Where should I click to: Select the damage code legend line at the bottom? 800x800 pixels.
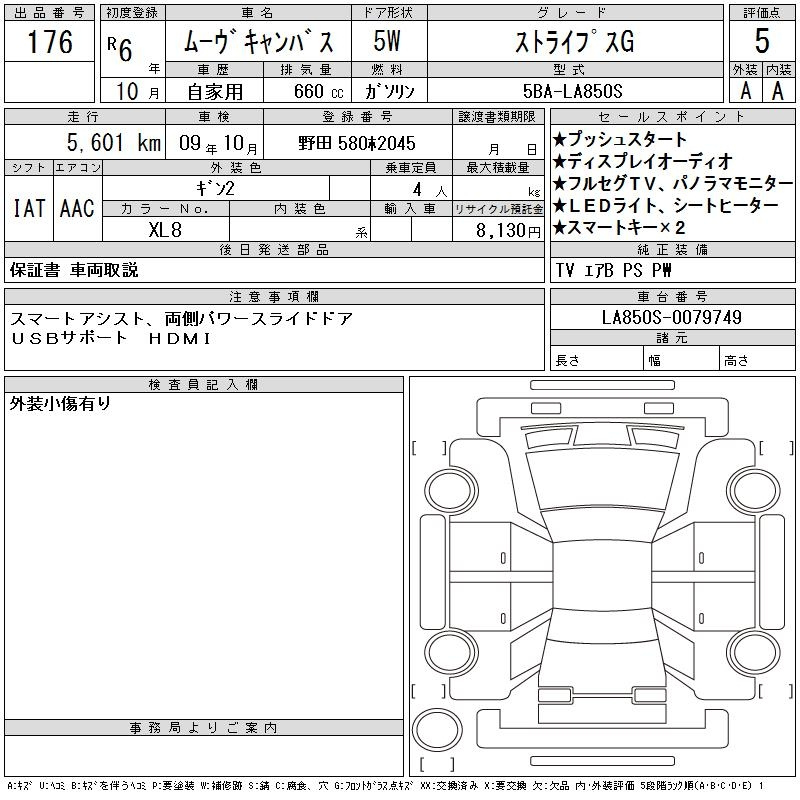pos(385,786)
